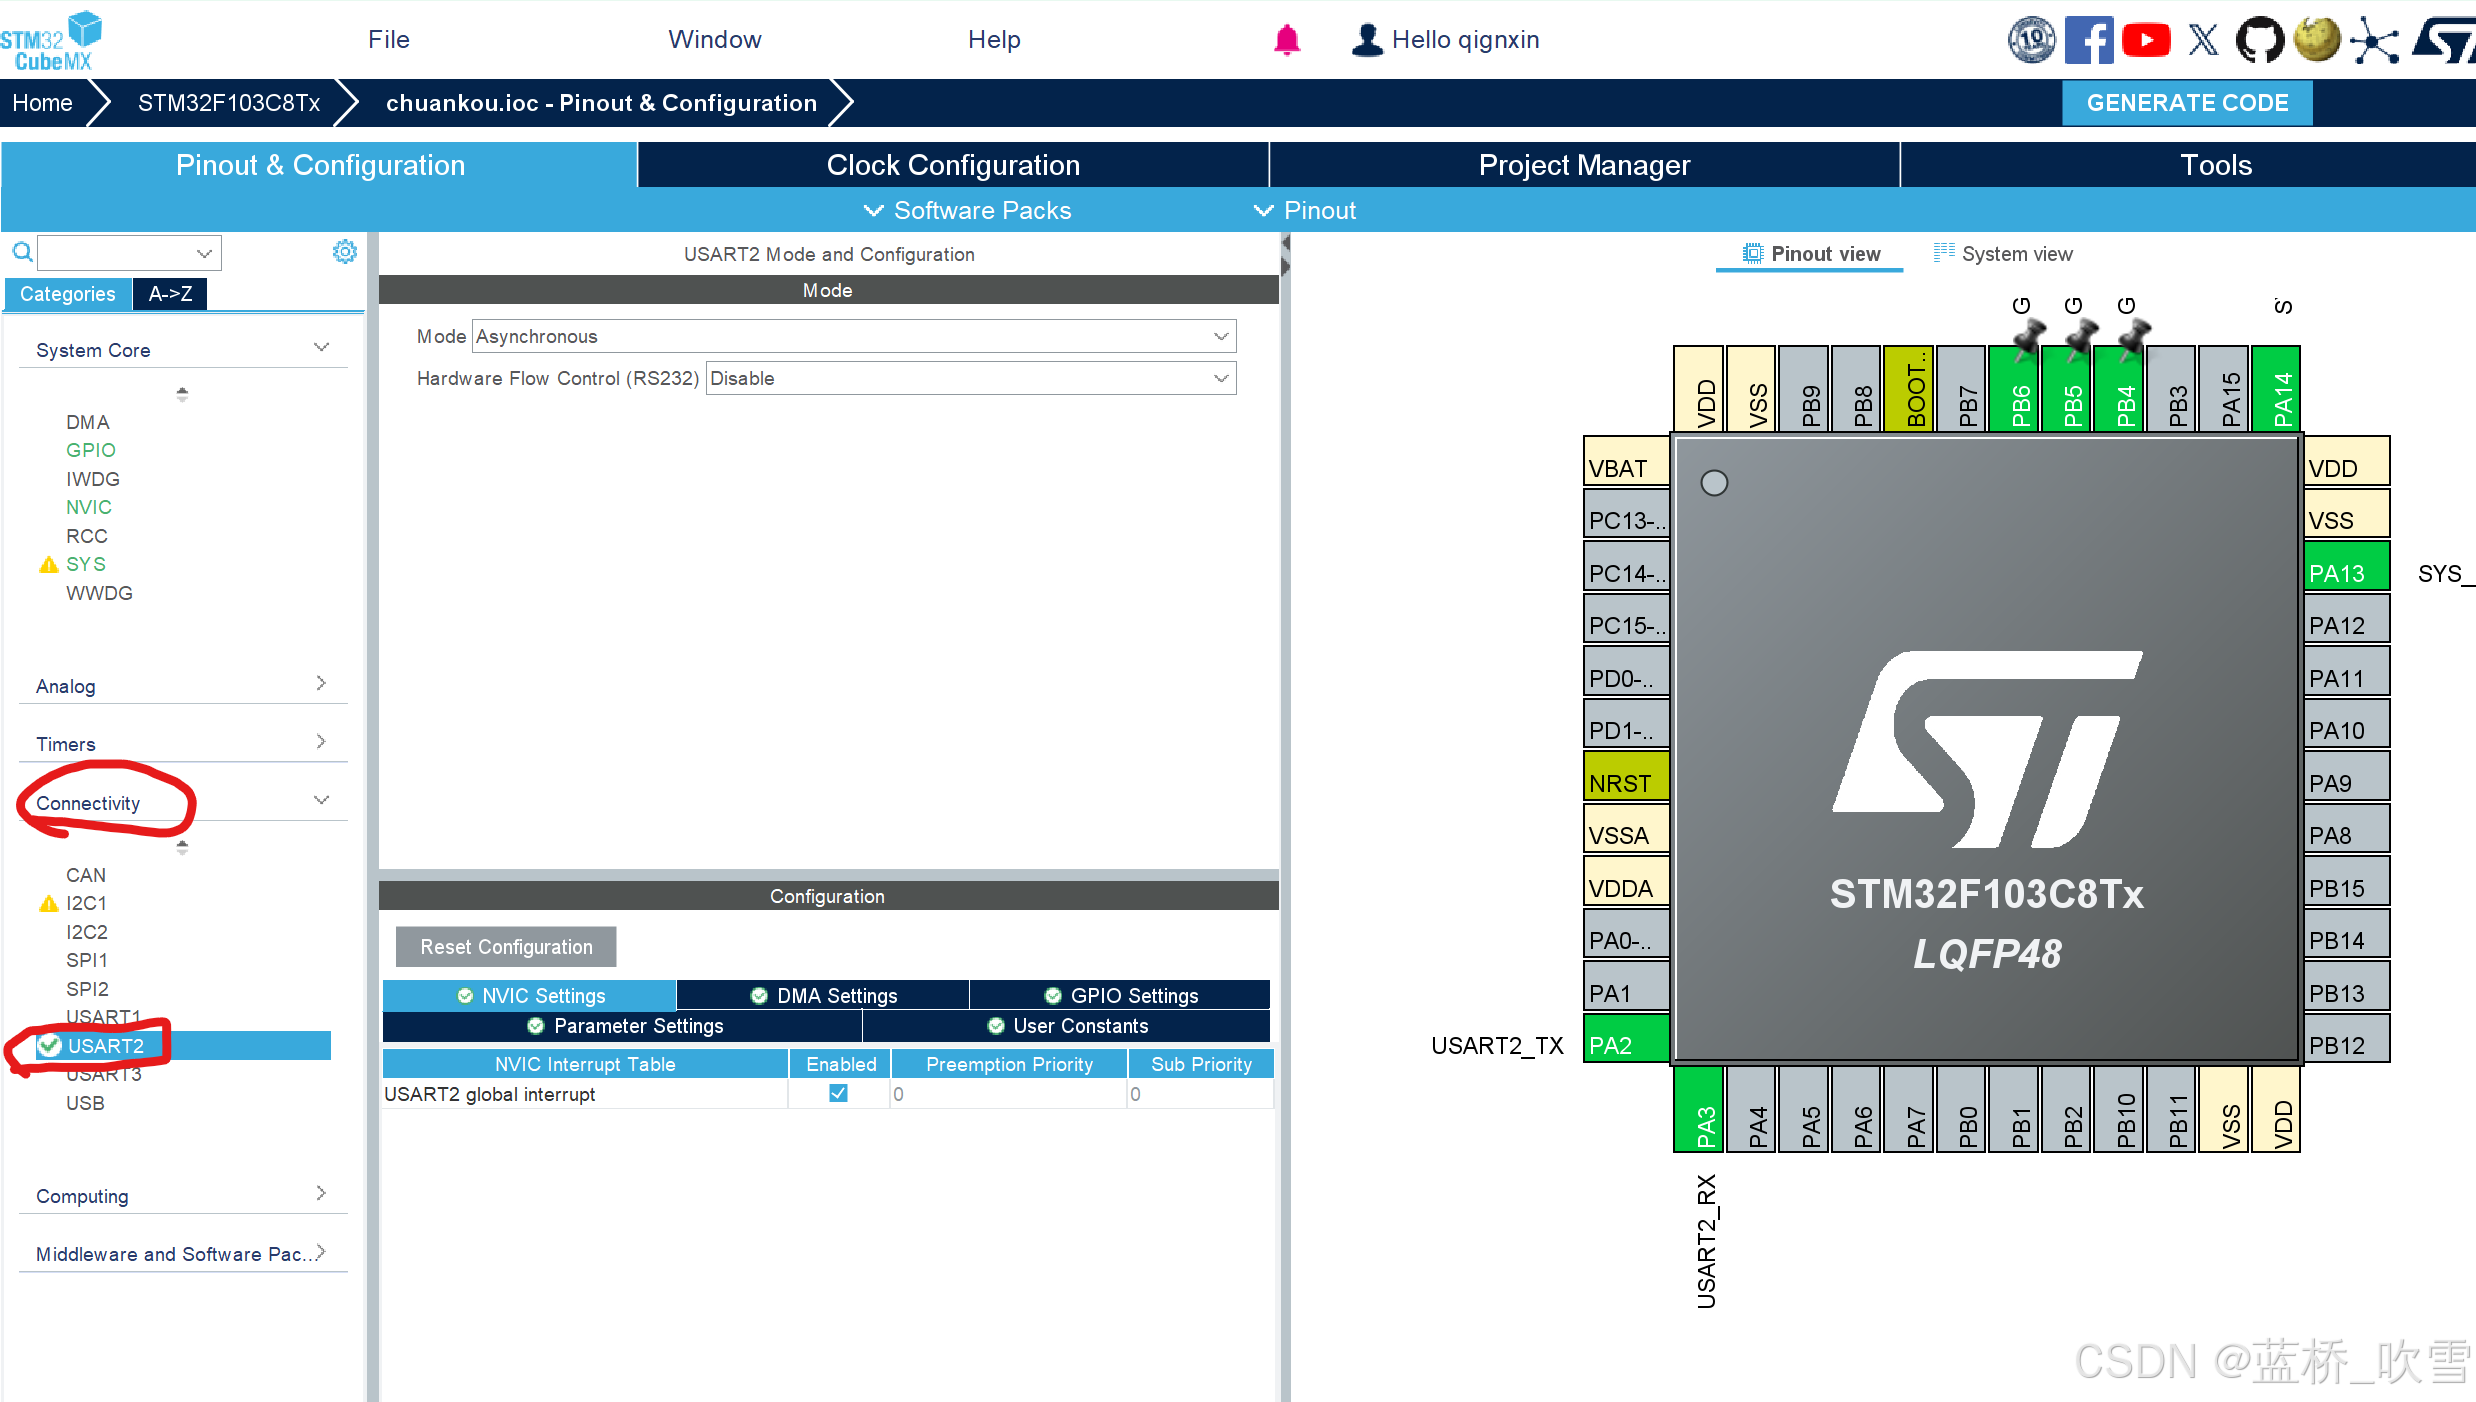2476x1402 pixels.
Task: Click STM32F103C8Tx breadcrumb
Action: [x=229, y=103]
